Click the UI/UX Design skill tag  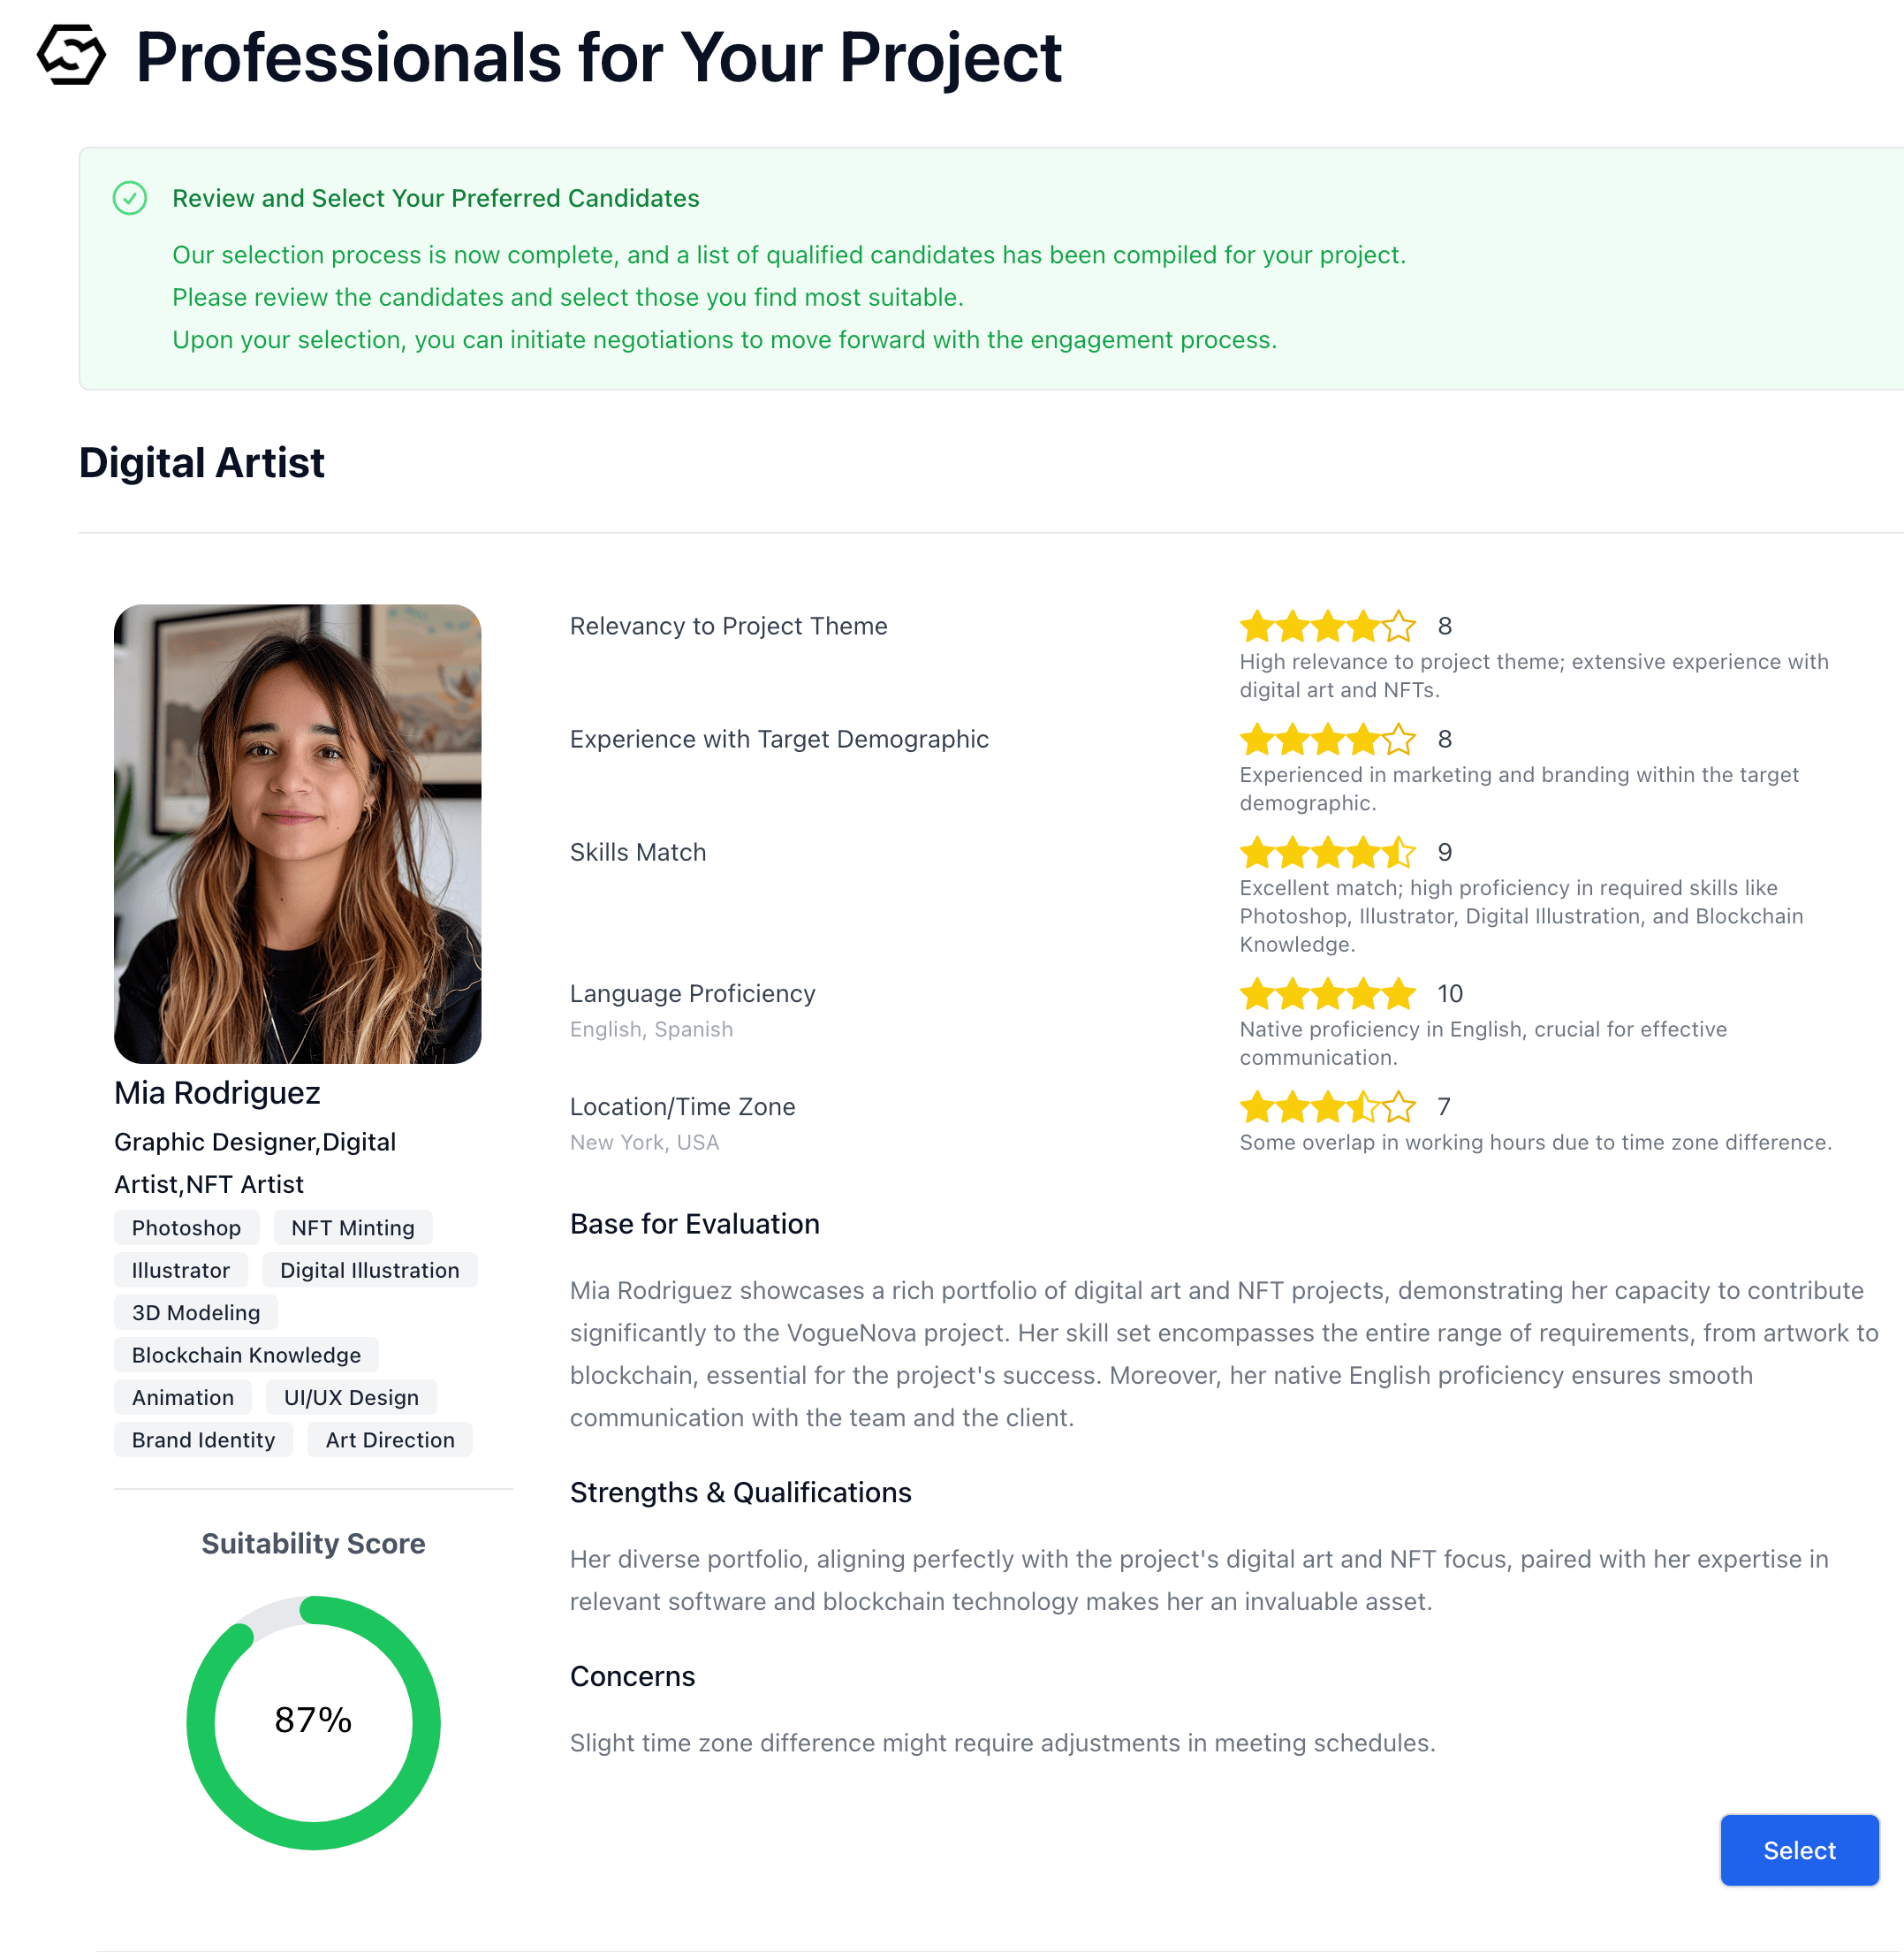(351, 1397)
